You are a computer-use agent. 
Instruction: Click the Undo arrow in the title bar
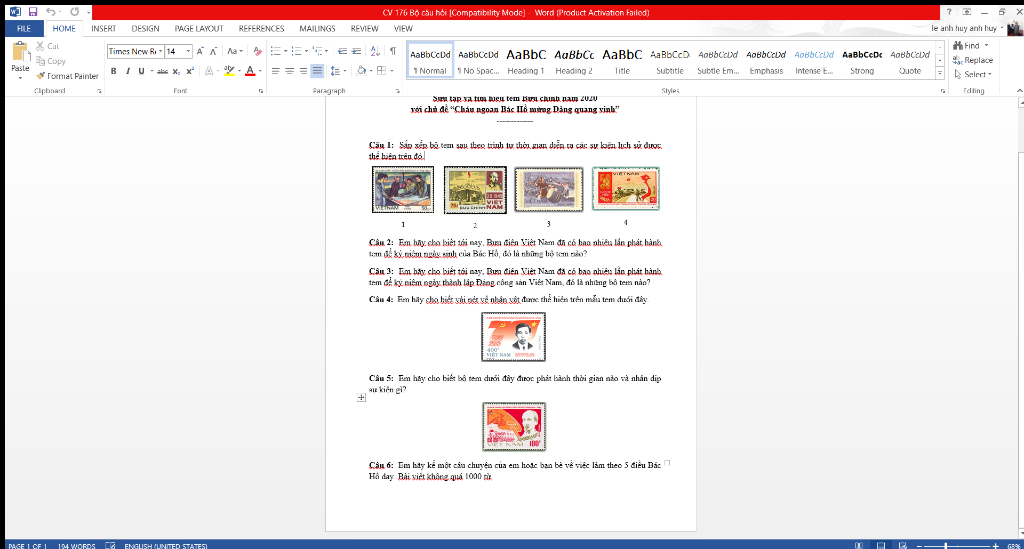[50, 12]
